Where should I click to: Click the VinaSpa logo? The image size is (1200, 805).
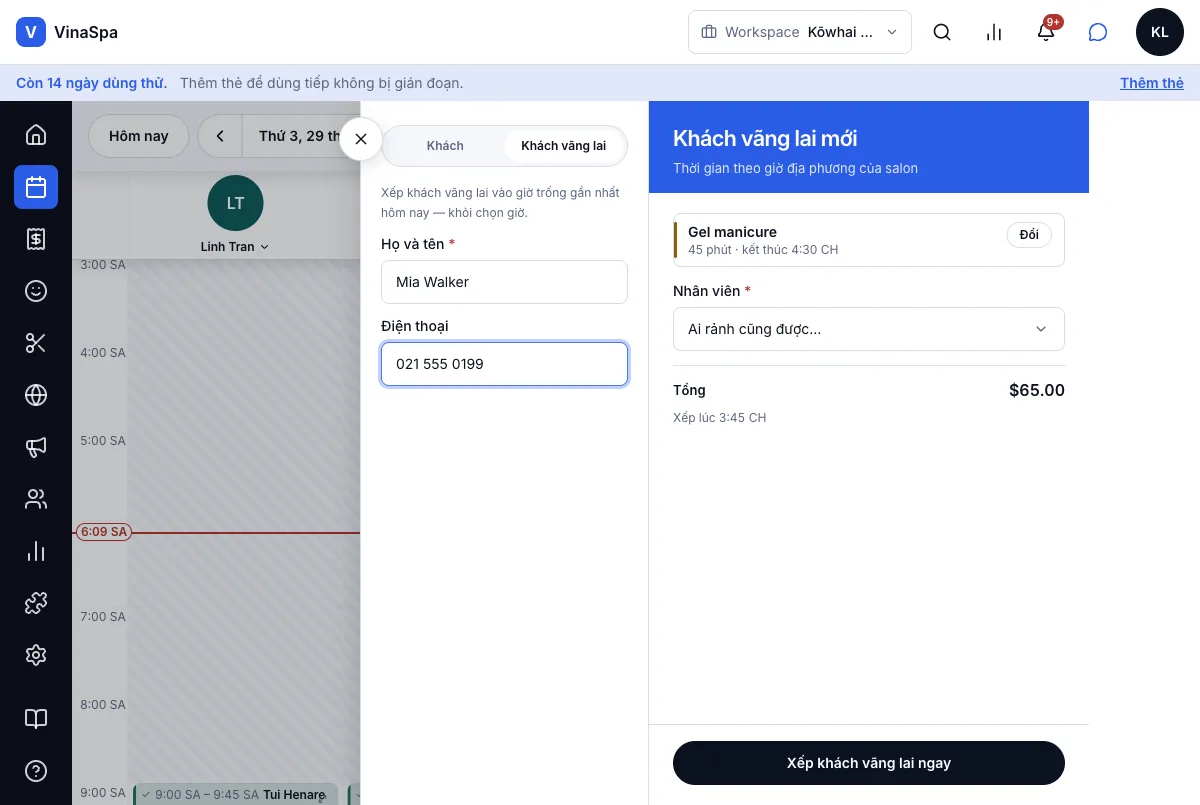(x=67, y=32)
